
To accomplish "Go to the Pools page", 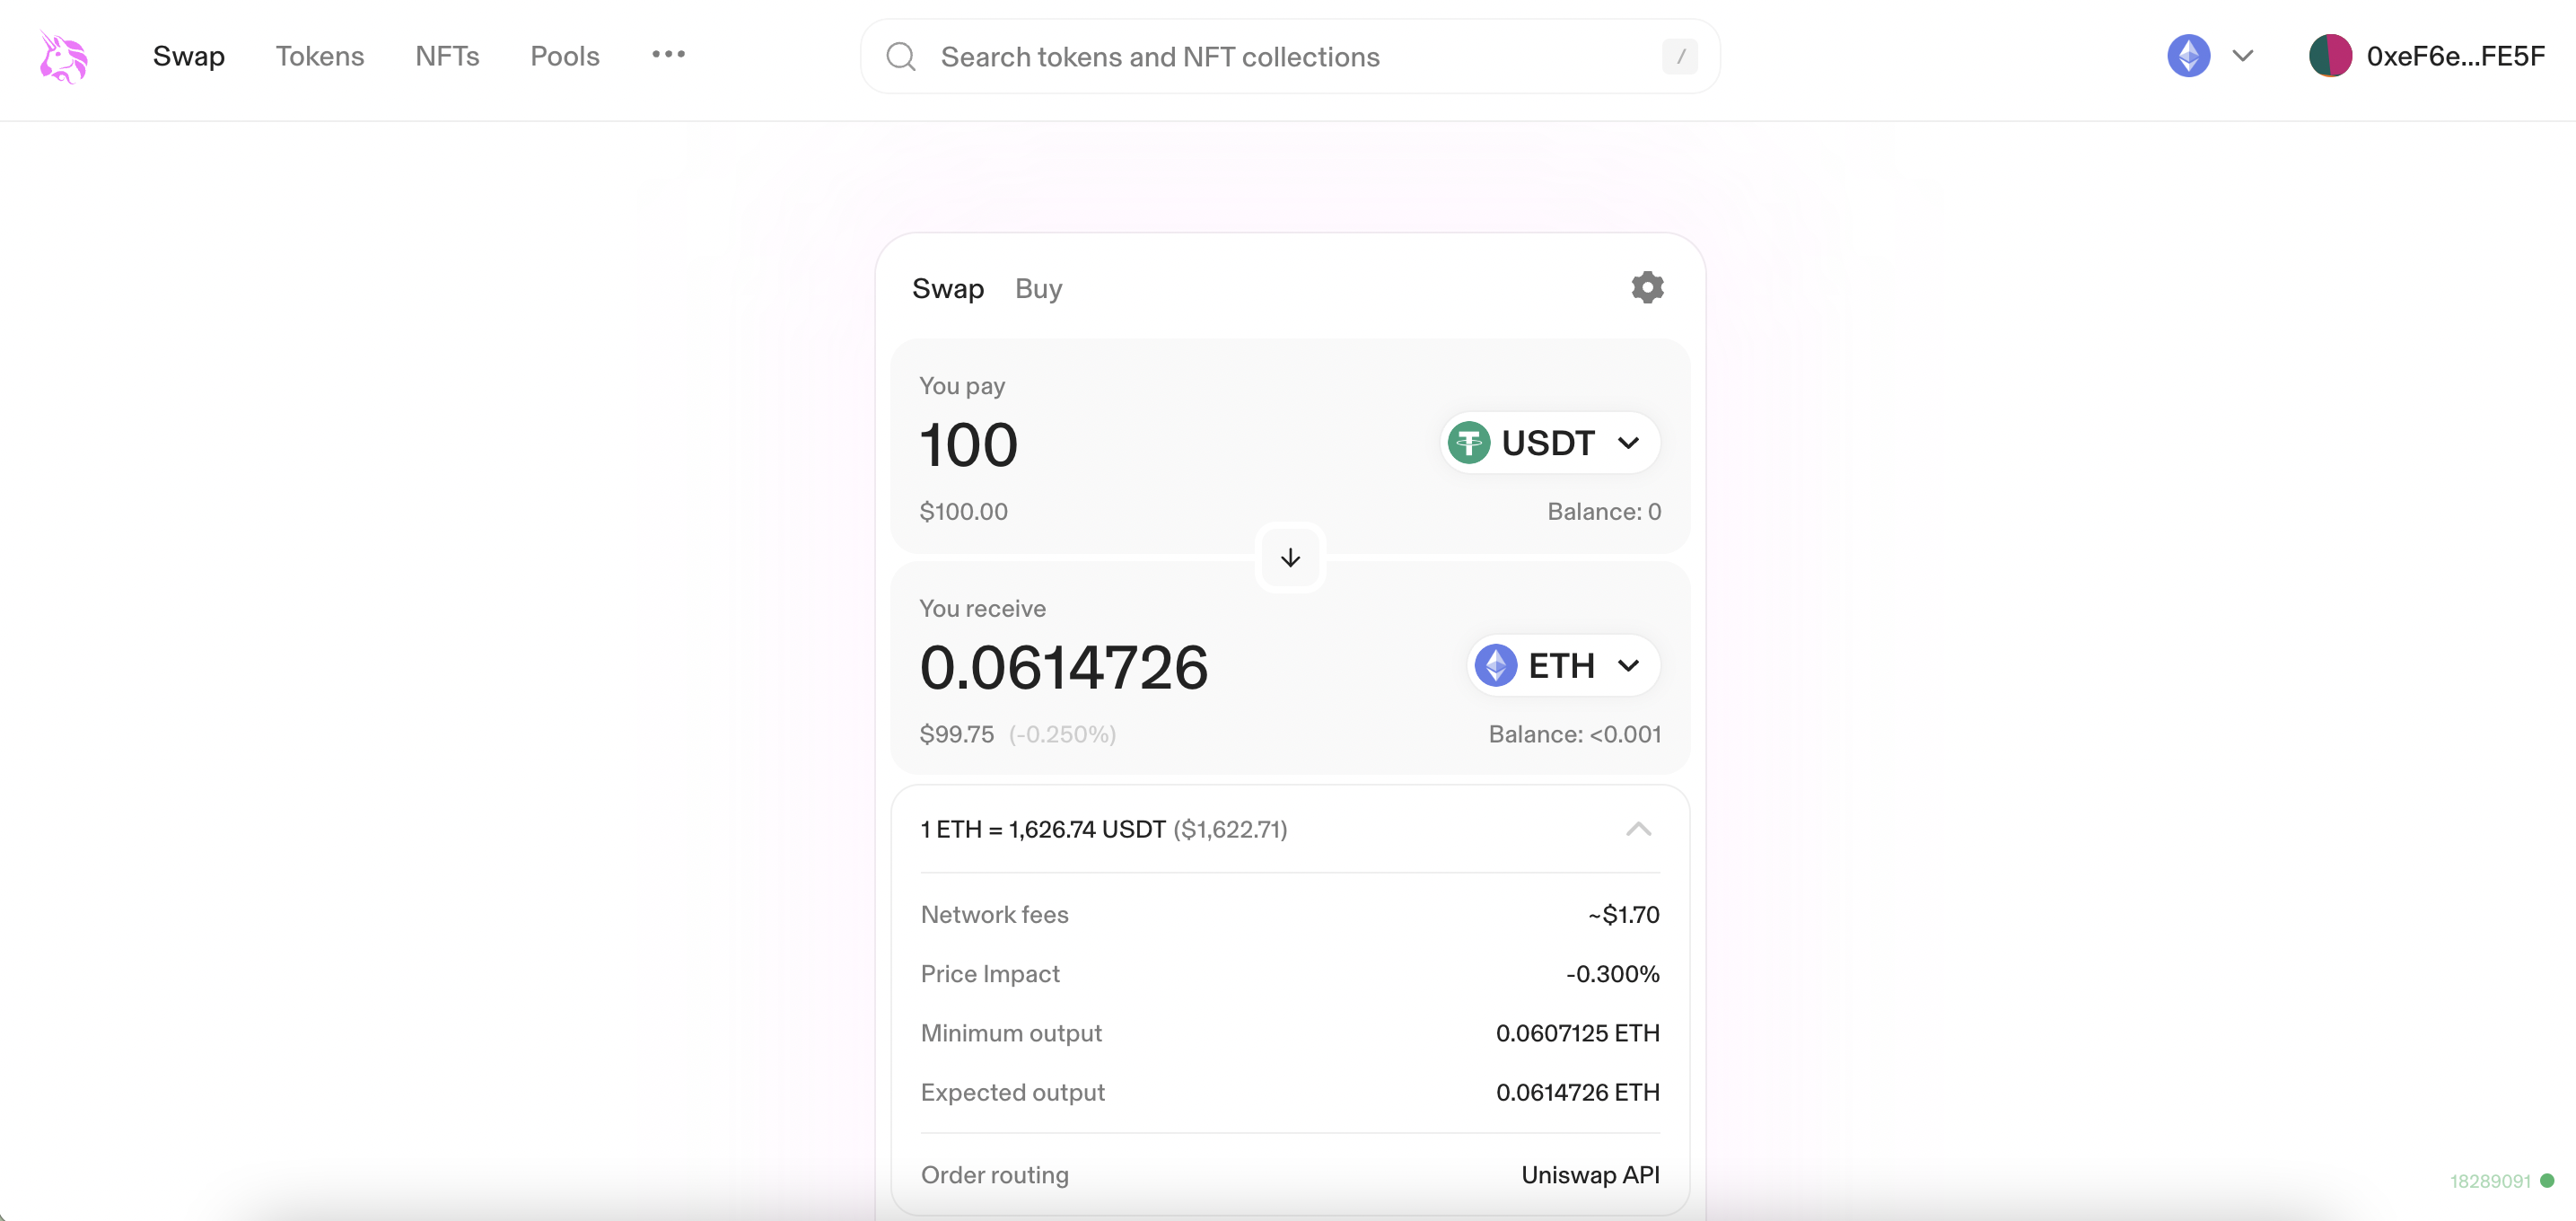I will [564, 56].
